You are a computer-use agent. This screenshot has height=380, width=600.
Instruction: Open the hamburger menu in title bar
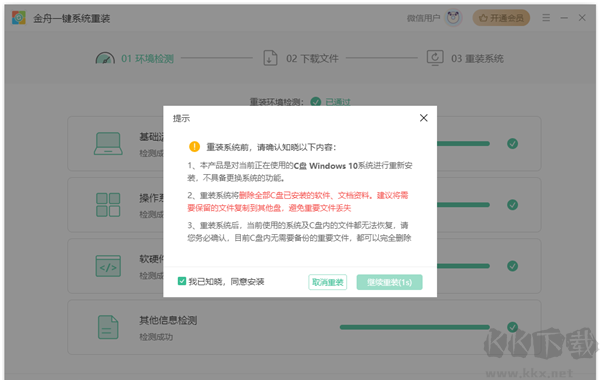point(546,18)
